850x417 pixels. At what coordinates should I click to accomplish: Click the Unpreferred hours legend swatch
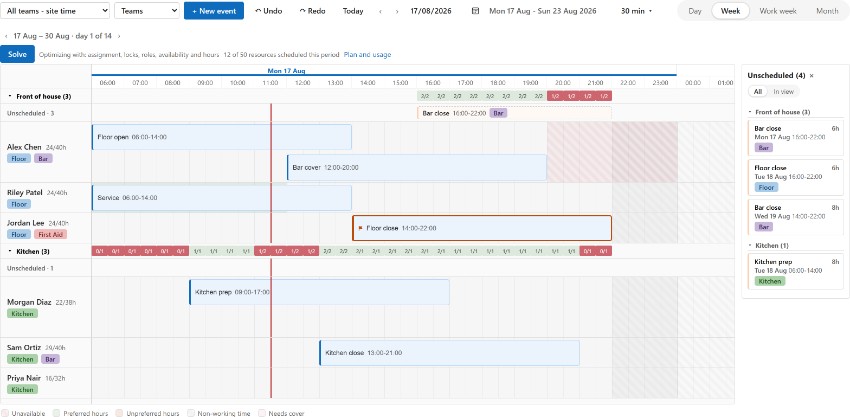(x=120, y=413)
